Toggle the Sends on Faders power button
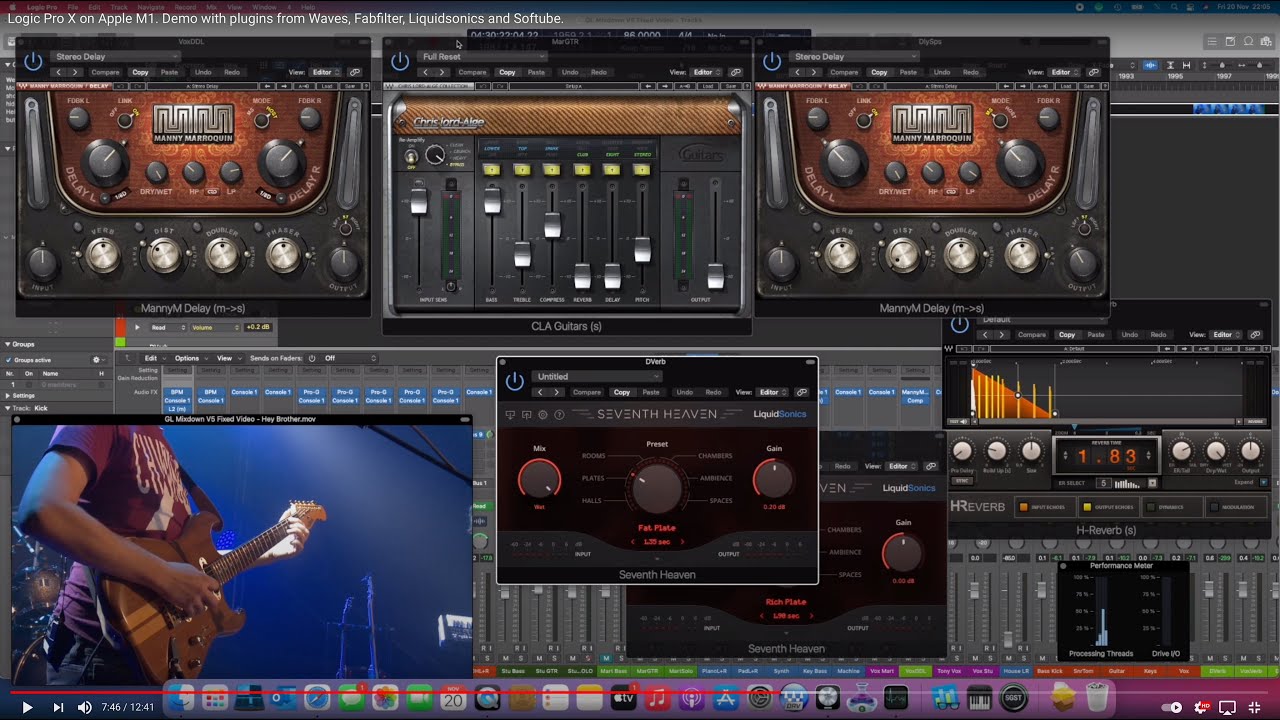The width and height of the screenshot is (1280, 720). click(x=312, y=358)
